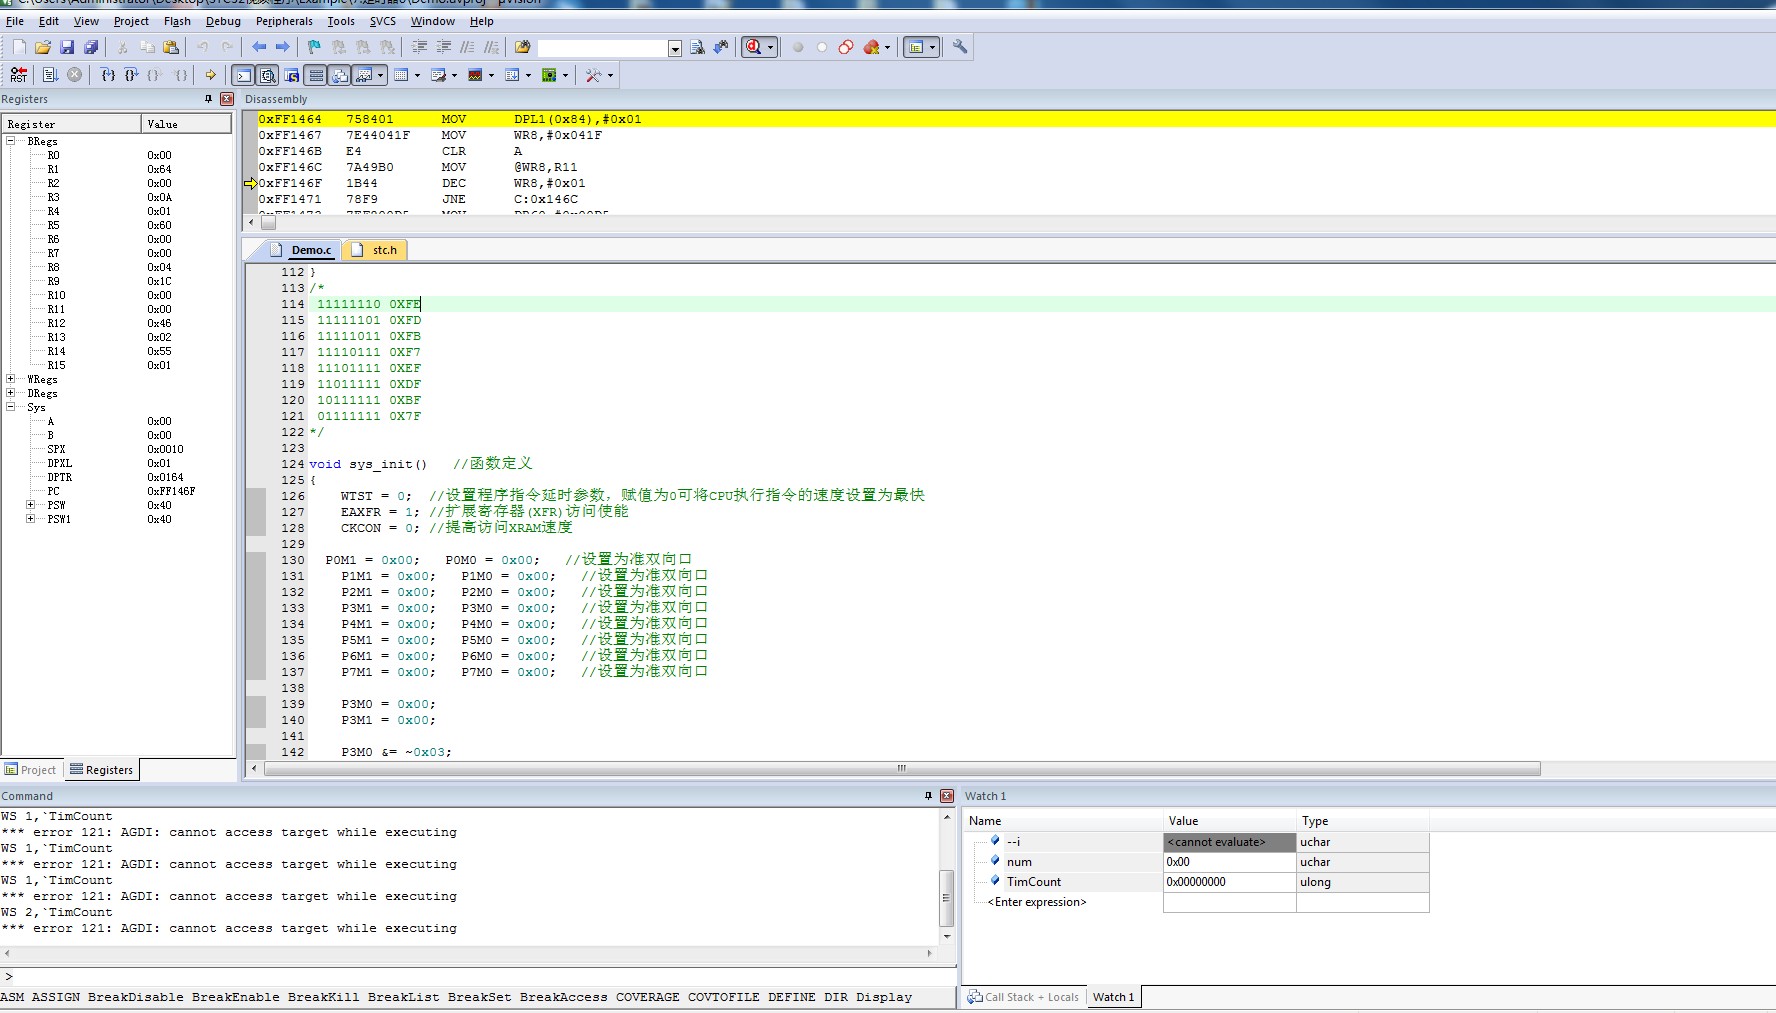Navigate backwards with blue left arrow
1776x1013 pixels.
click(x=259, y=47)
